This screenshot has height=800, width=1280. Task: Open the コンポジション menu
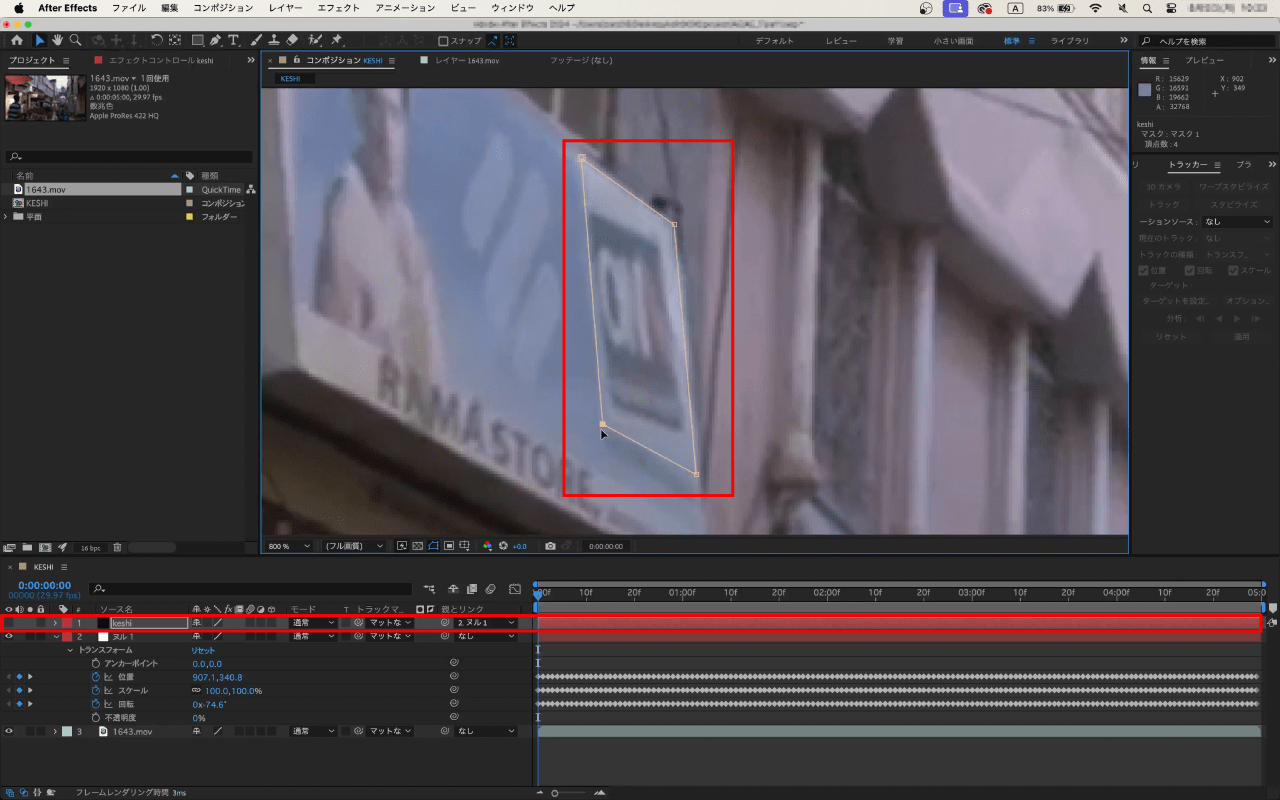click(x=223, y=8)
